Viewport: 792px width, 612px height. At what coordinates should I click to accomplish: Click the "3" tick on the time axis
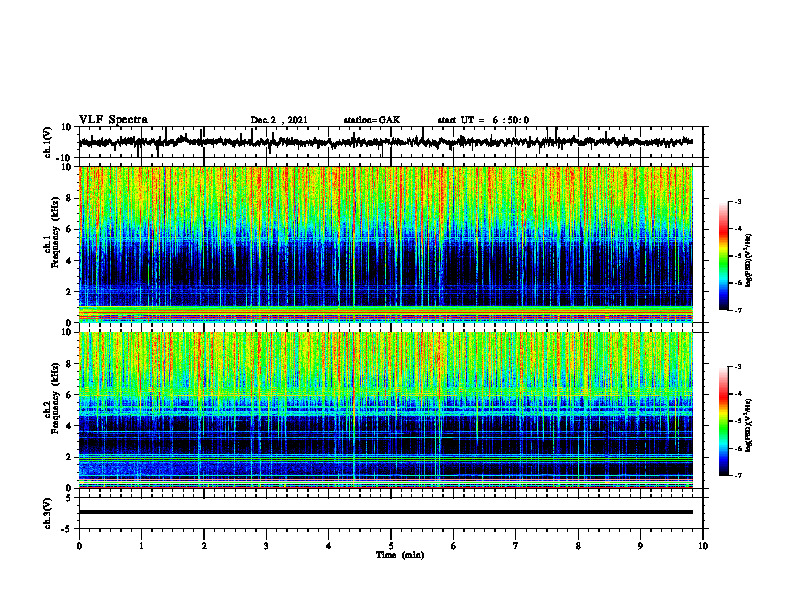(266, 546)
